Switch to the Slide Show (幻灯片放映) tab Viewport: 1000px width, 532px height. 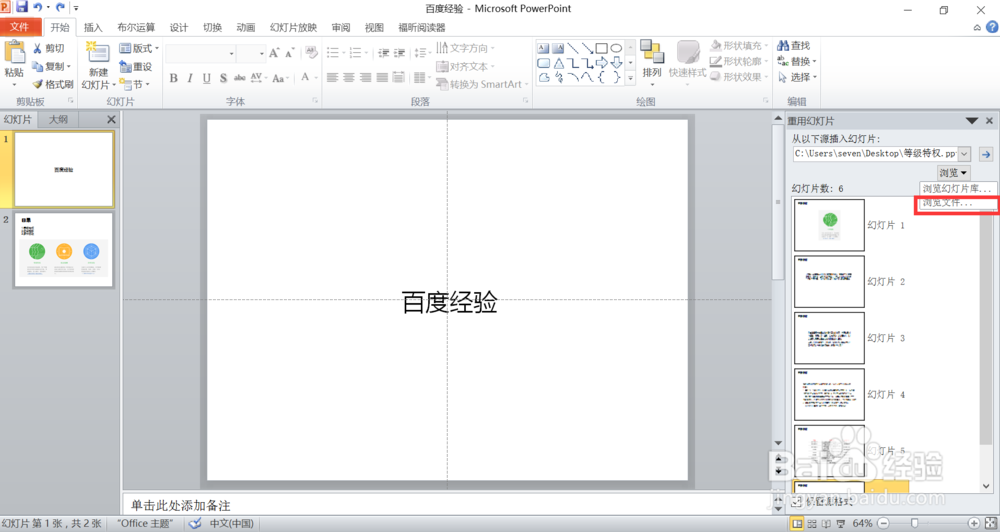(x=293, y=27)
